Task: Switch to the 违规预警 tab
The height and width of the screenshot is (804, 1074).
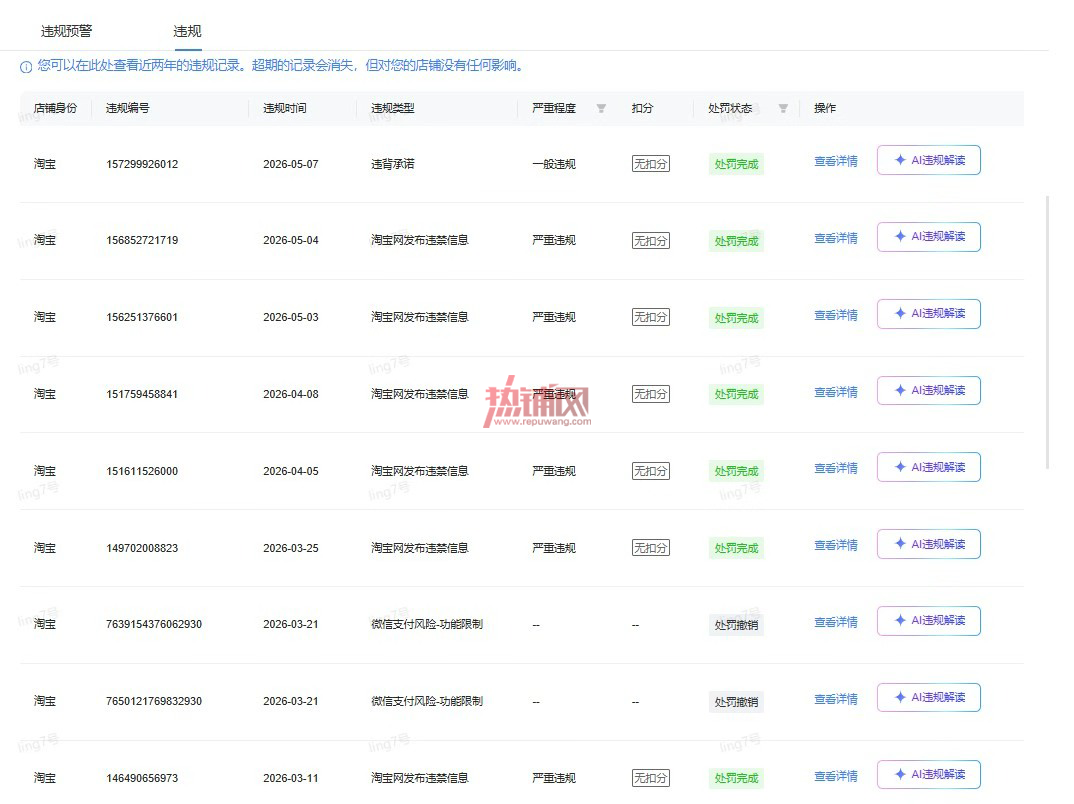Action: (x=66, y=32)
